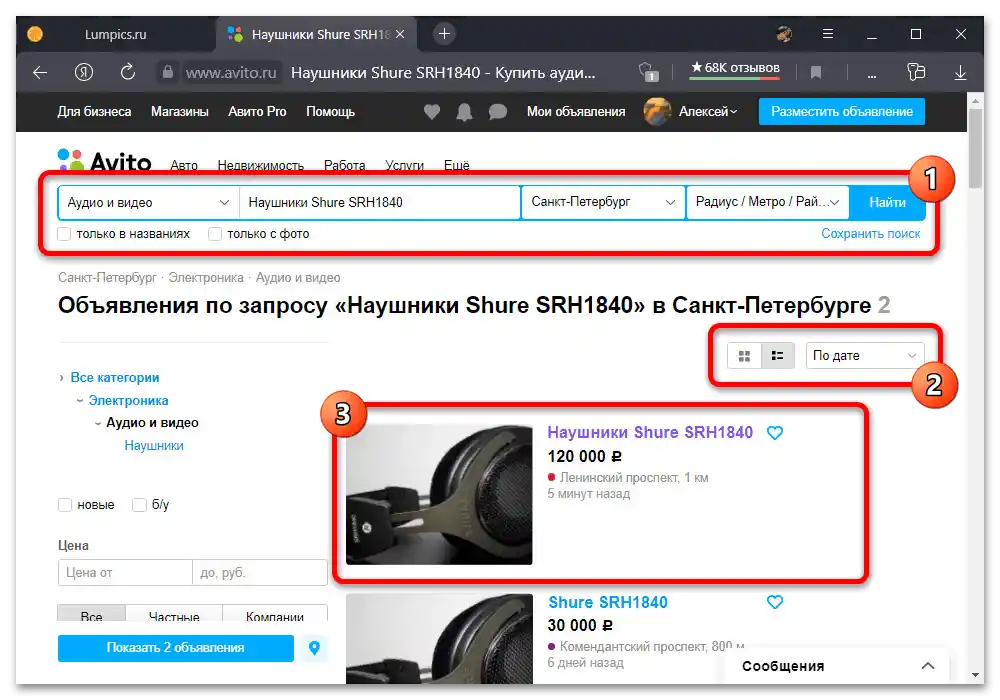Image resolution: width=1000 pixels, height=700 pixels.
Task: Open the collections icon in address bar
Action: click(916, 72)
